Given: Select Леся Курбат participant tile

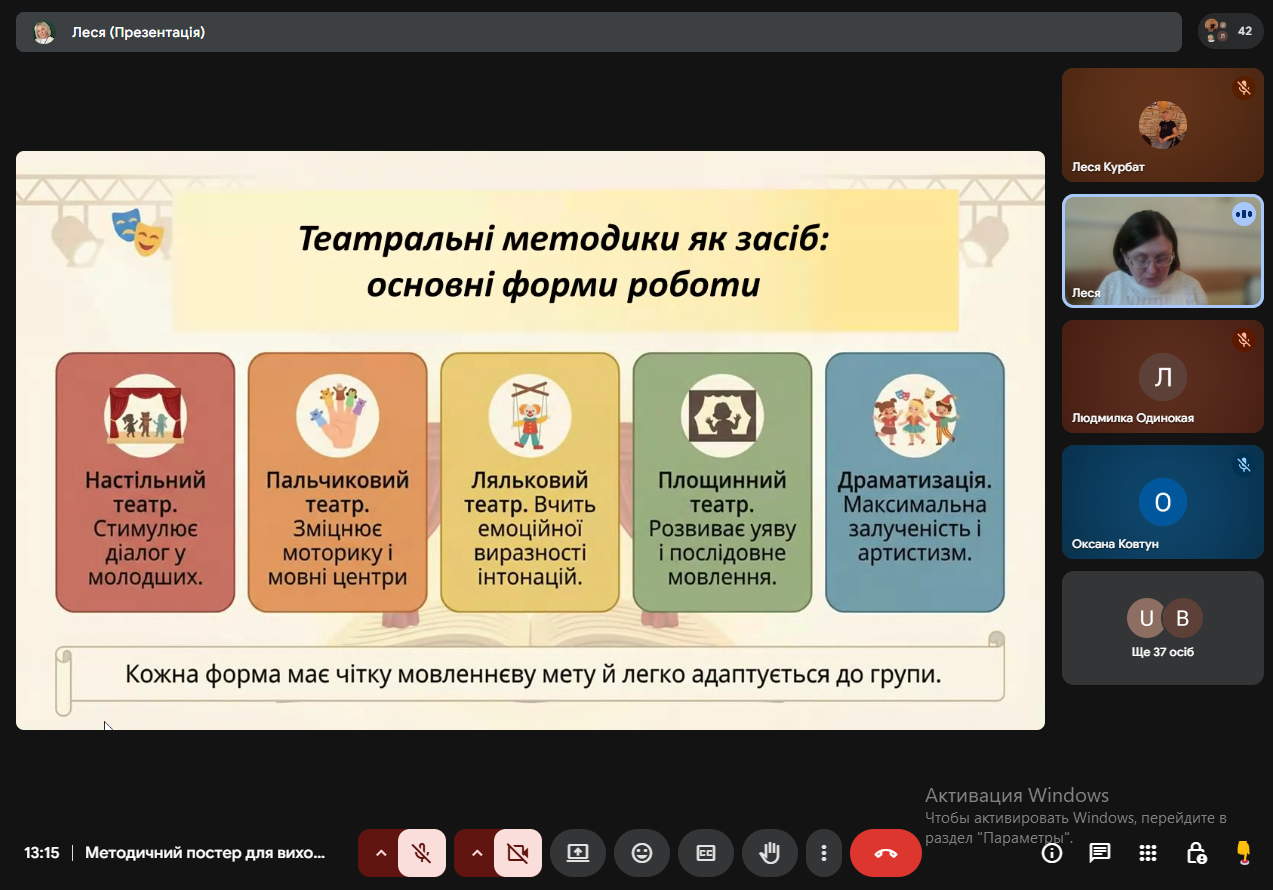Looking at the screenshot, I should click(x=1162, y=125).
